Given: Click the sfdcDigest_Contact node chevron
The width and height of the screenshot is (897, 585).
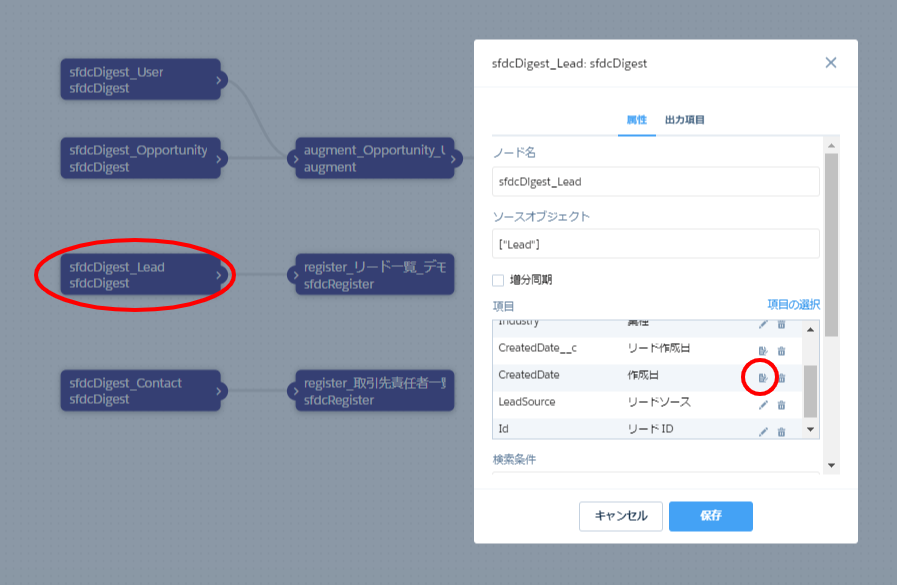Looking at the screenshot, I should (x=220, y=391).
